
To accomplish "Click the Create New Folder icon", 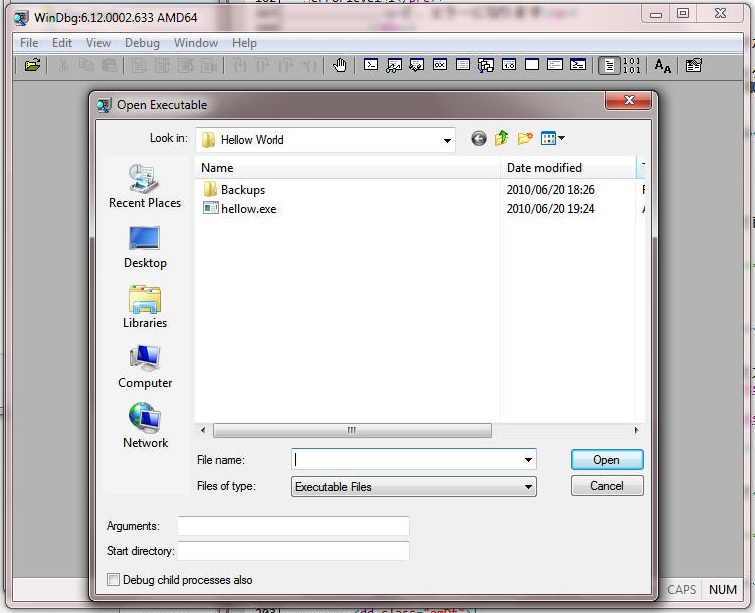I will [x=525, y=139].
